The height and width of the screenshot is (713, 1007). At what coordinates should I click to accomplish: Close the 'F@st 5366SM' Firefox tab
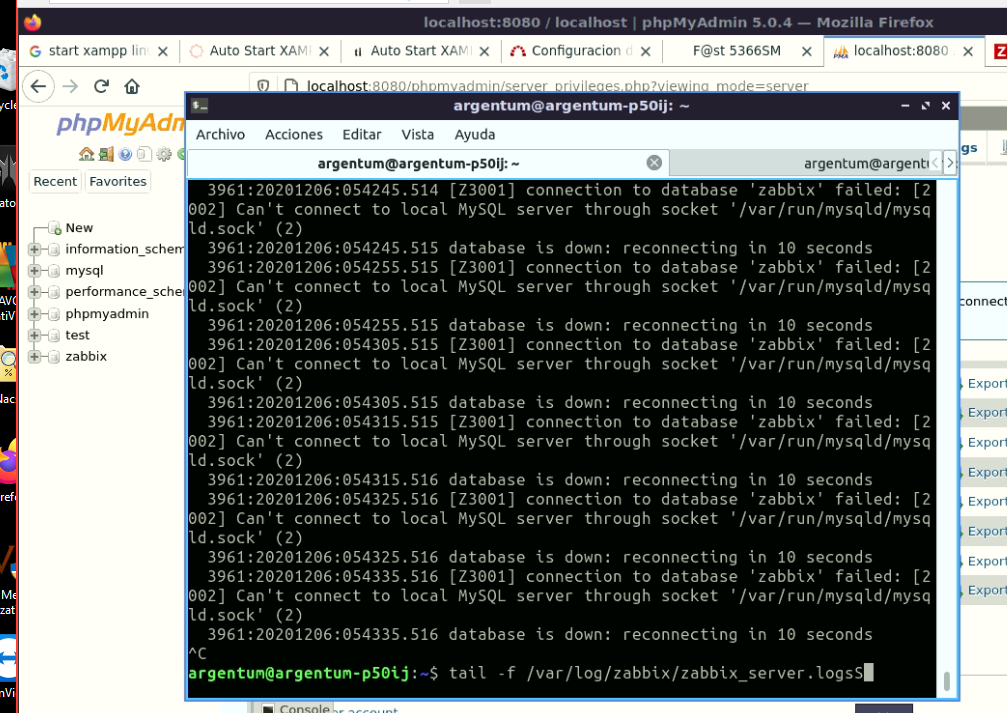[807, 51]
